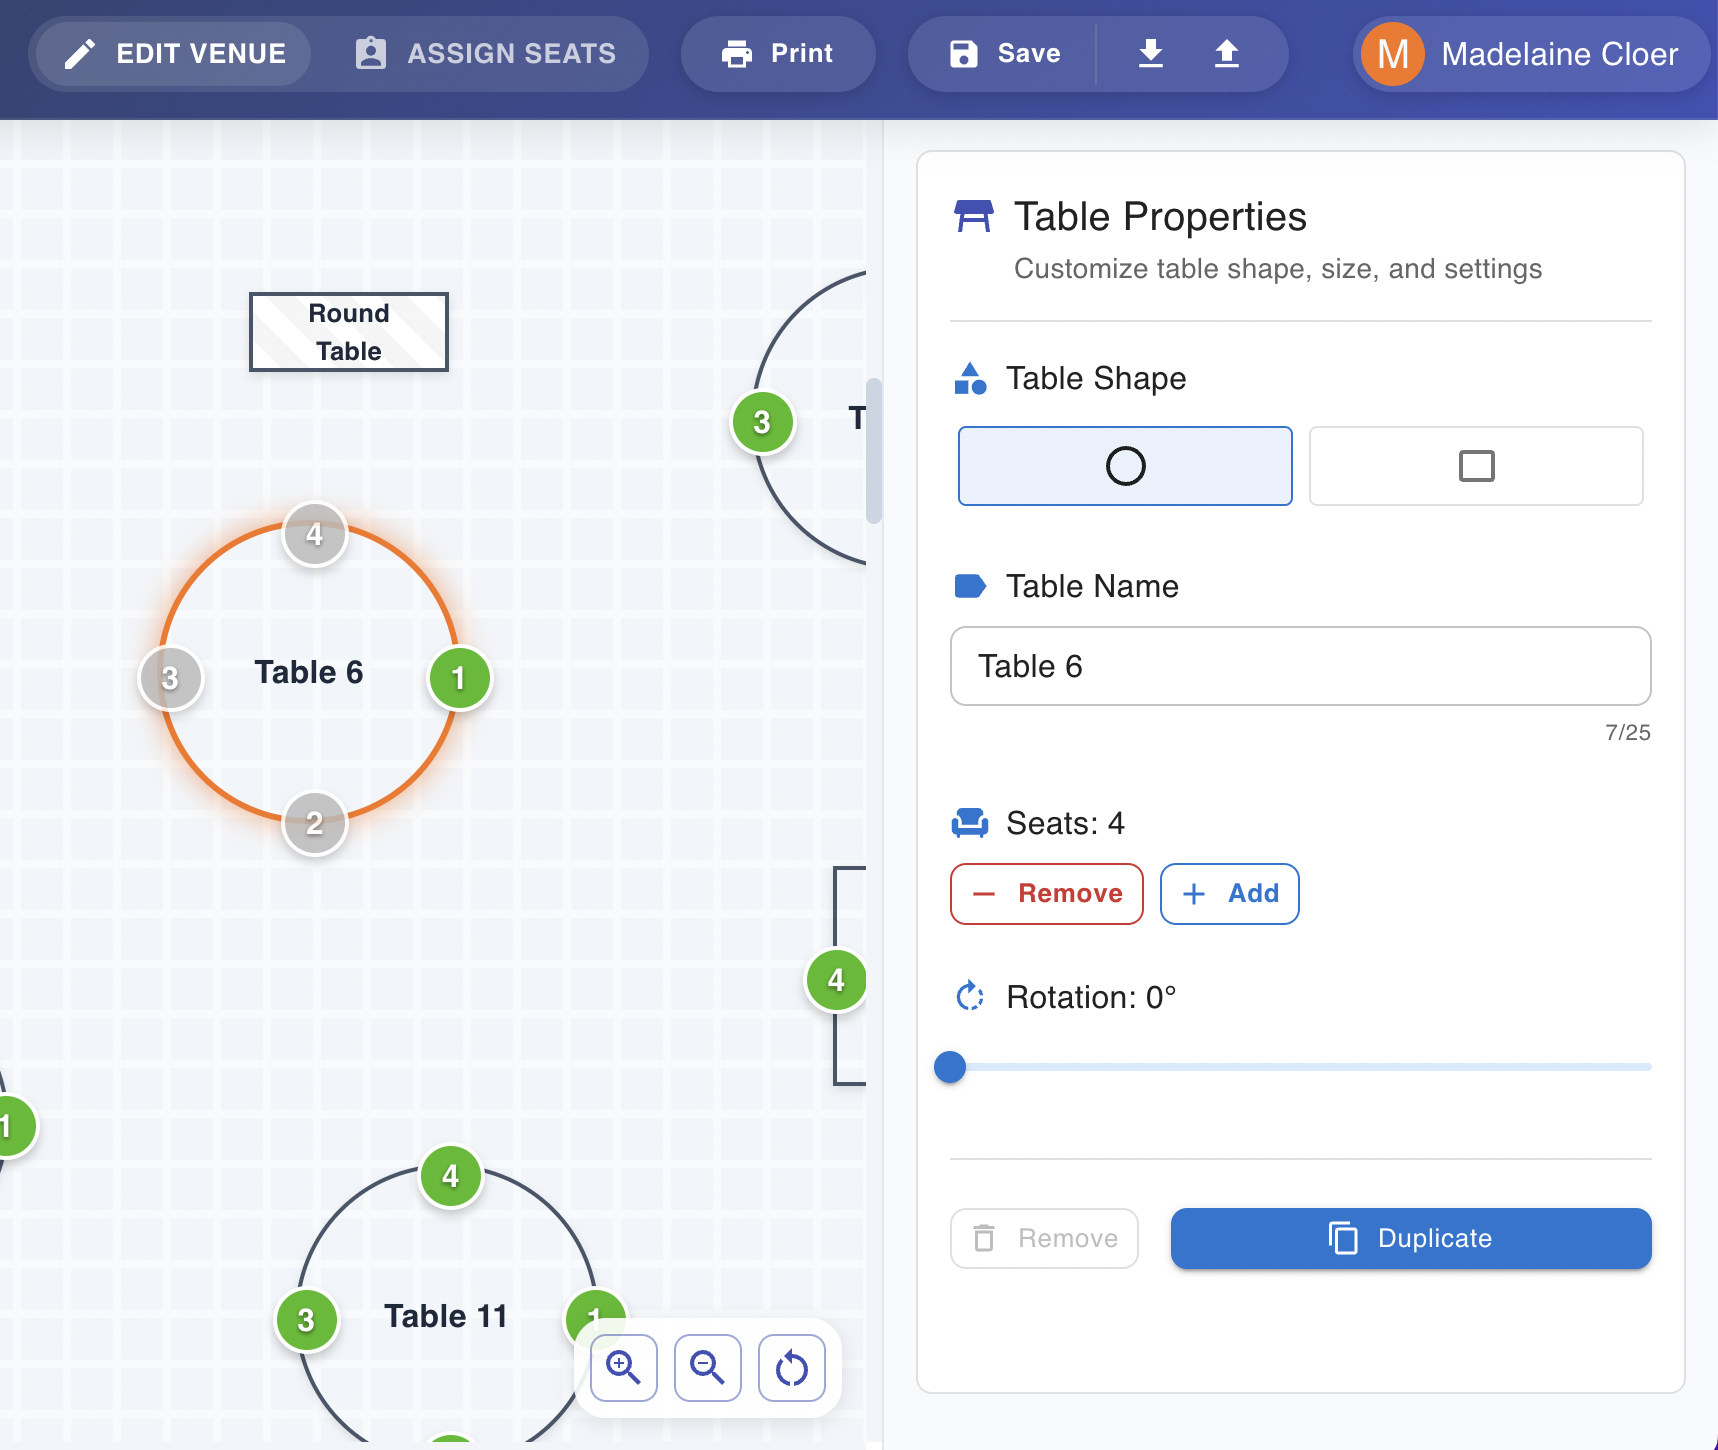Duplicate the selected table

pyautogui.click(x=1411, y=1238)
